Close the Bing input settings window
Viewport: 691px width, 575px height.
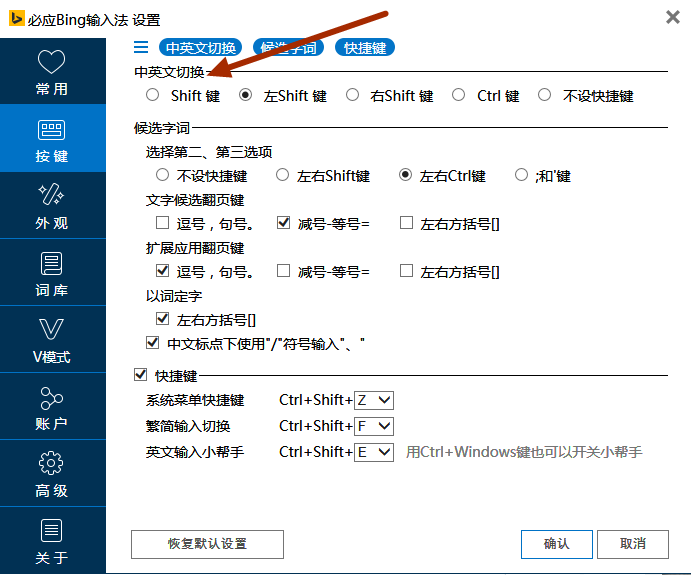click(672, 18)
